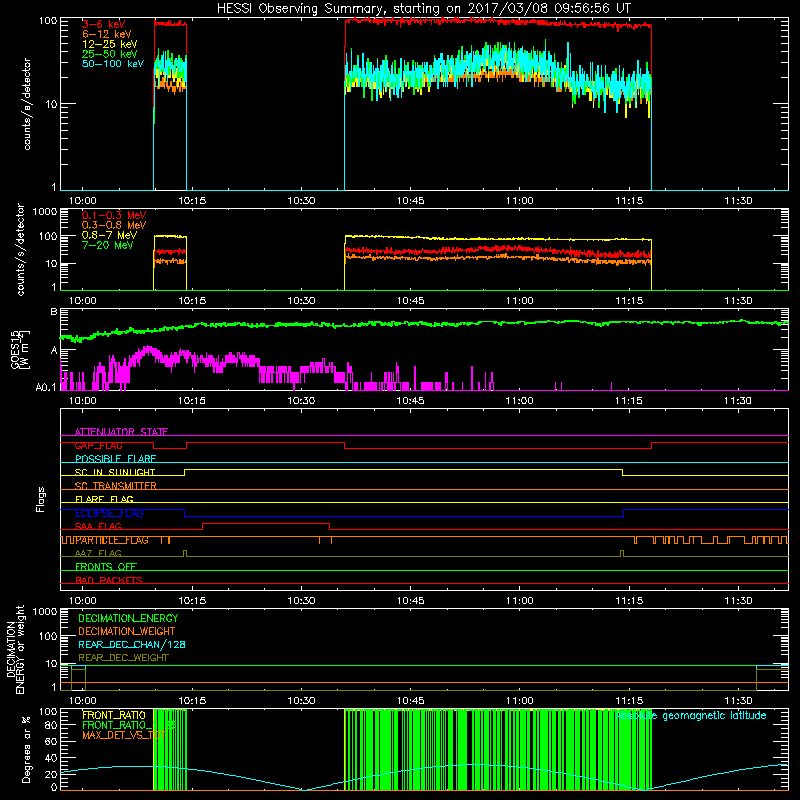The height and width of the screenshot is (800, 800).
Task: Click the 'DECIMATION_WEIGHT' legend label
Action: [127, 631]
